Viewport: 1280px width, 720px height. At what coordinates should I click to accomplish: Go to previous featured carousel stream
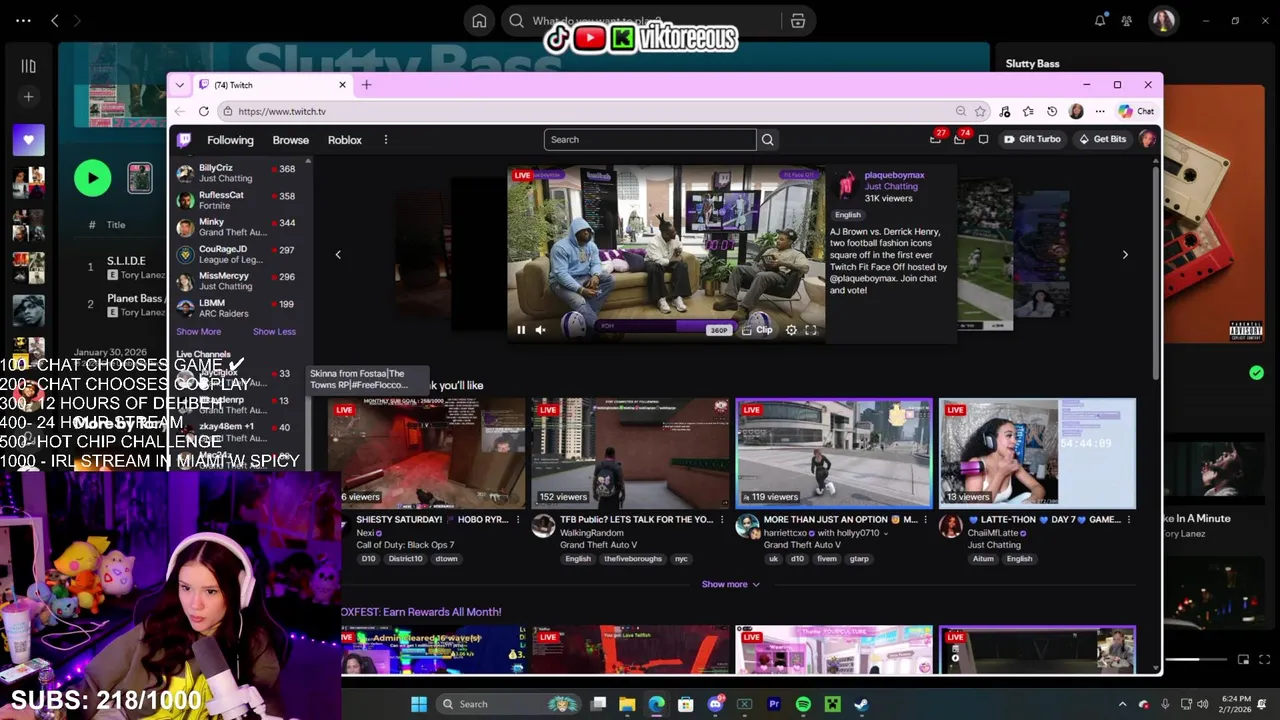click(338, 255)
